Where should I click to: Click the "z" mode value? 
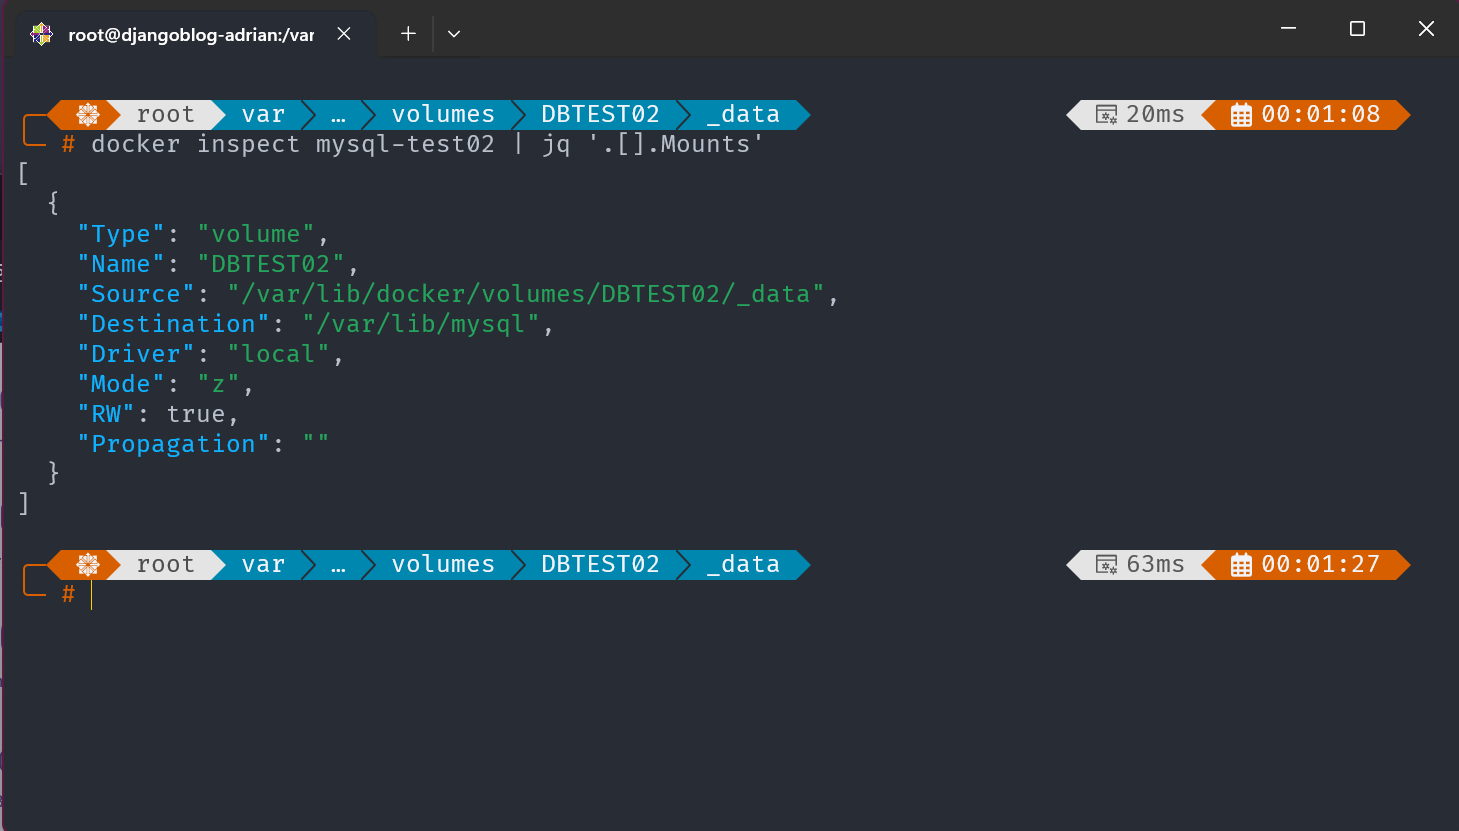click(x=218, y=384)
